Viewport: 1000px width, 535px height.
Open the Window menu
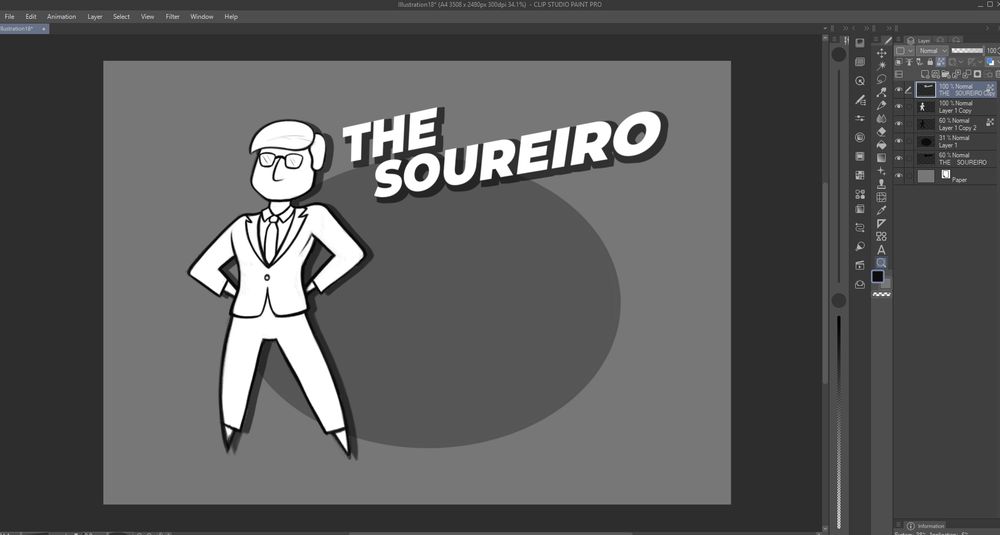pyautogui.click(x=202, y=17)
